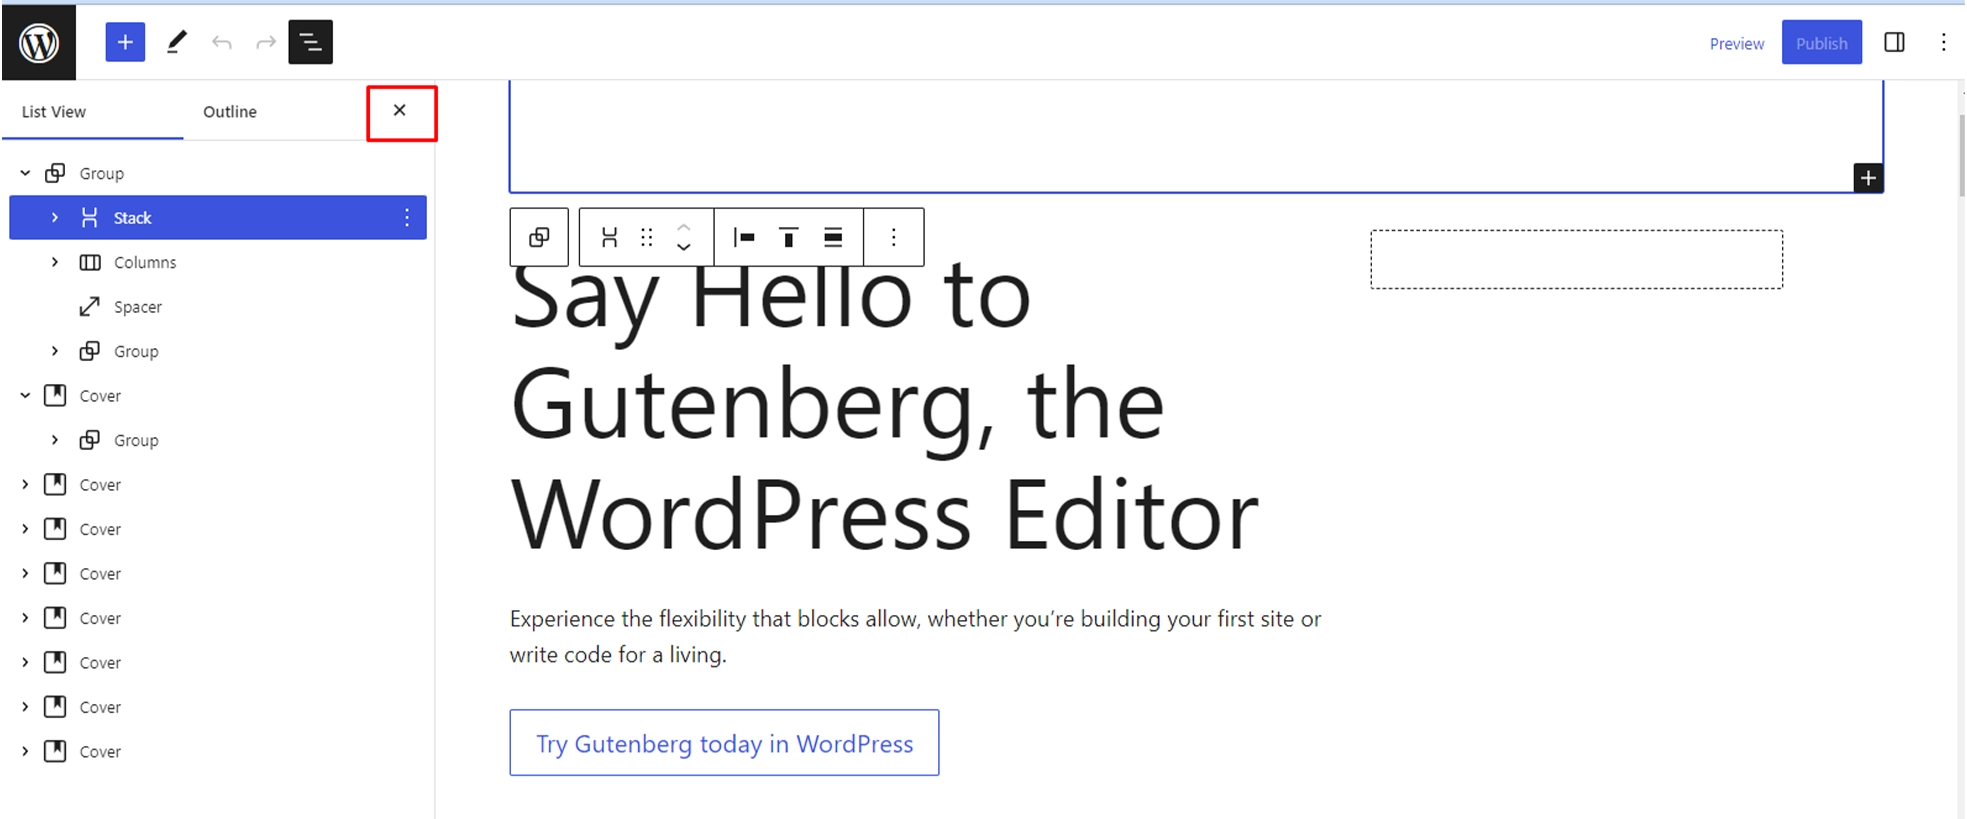Select the first Cover block icon

56,395
